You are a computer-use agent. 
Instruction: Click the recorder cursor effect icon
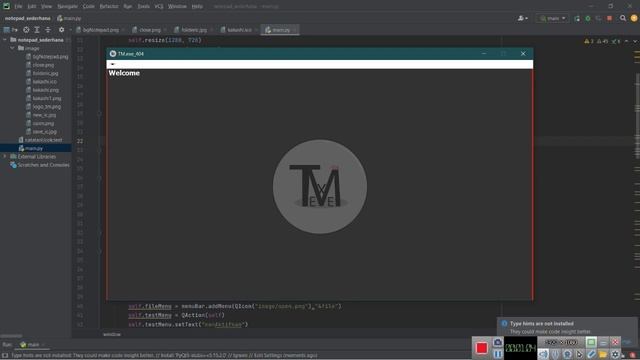click(579, 354)
